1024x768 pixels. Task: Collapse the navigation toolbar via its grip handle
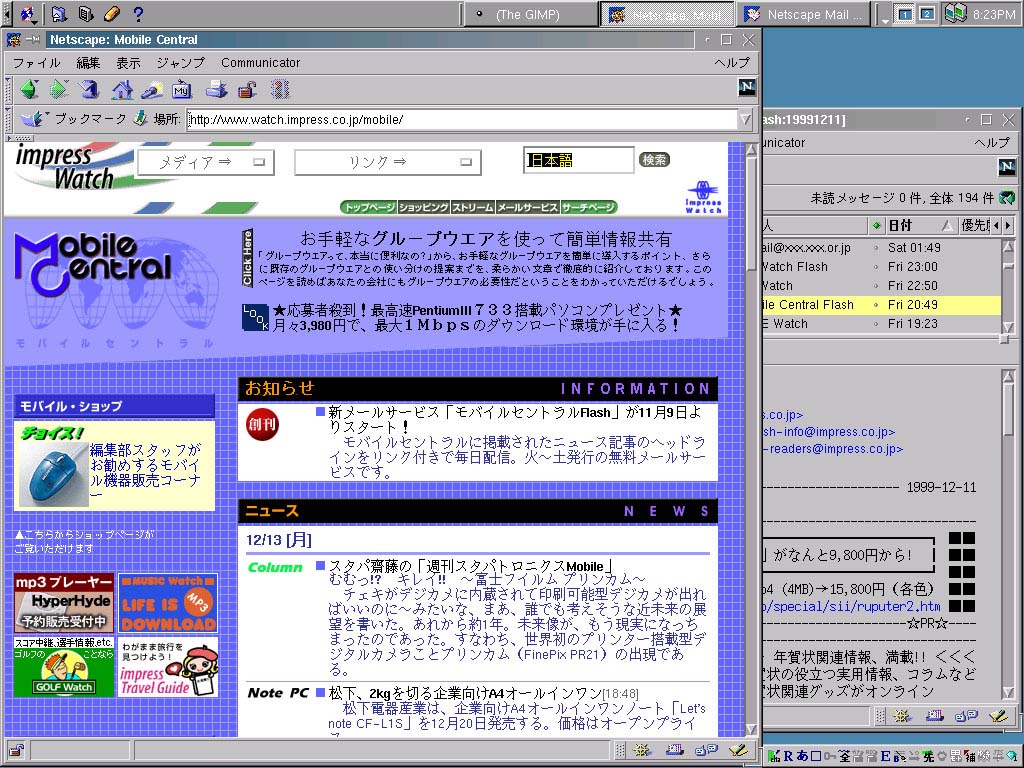9,90
